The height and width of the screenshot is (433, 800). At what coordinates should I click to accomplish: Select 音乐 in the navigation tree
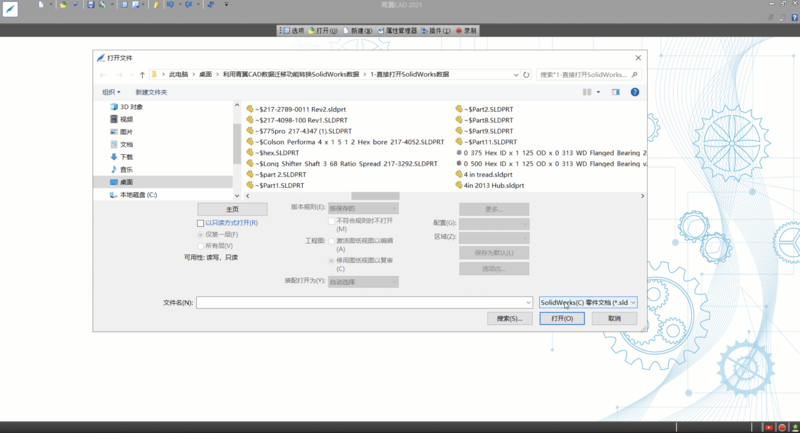click(x=121, y=169)
